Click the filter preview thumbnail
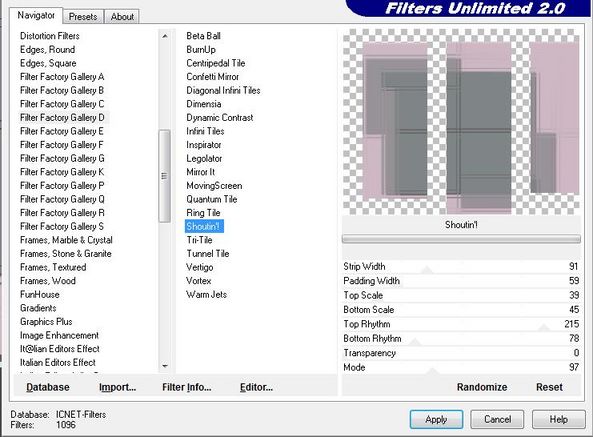This screenshot has width=593, height=437. [461, 121]
